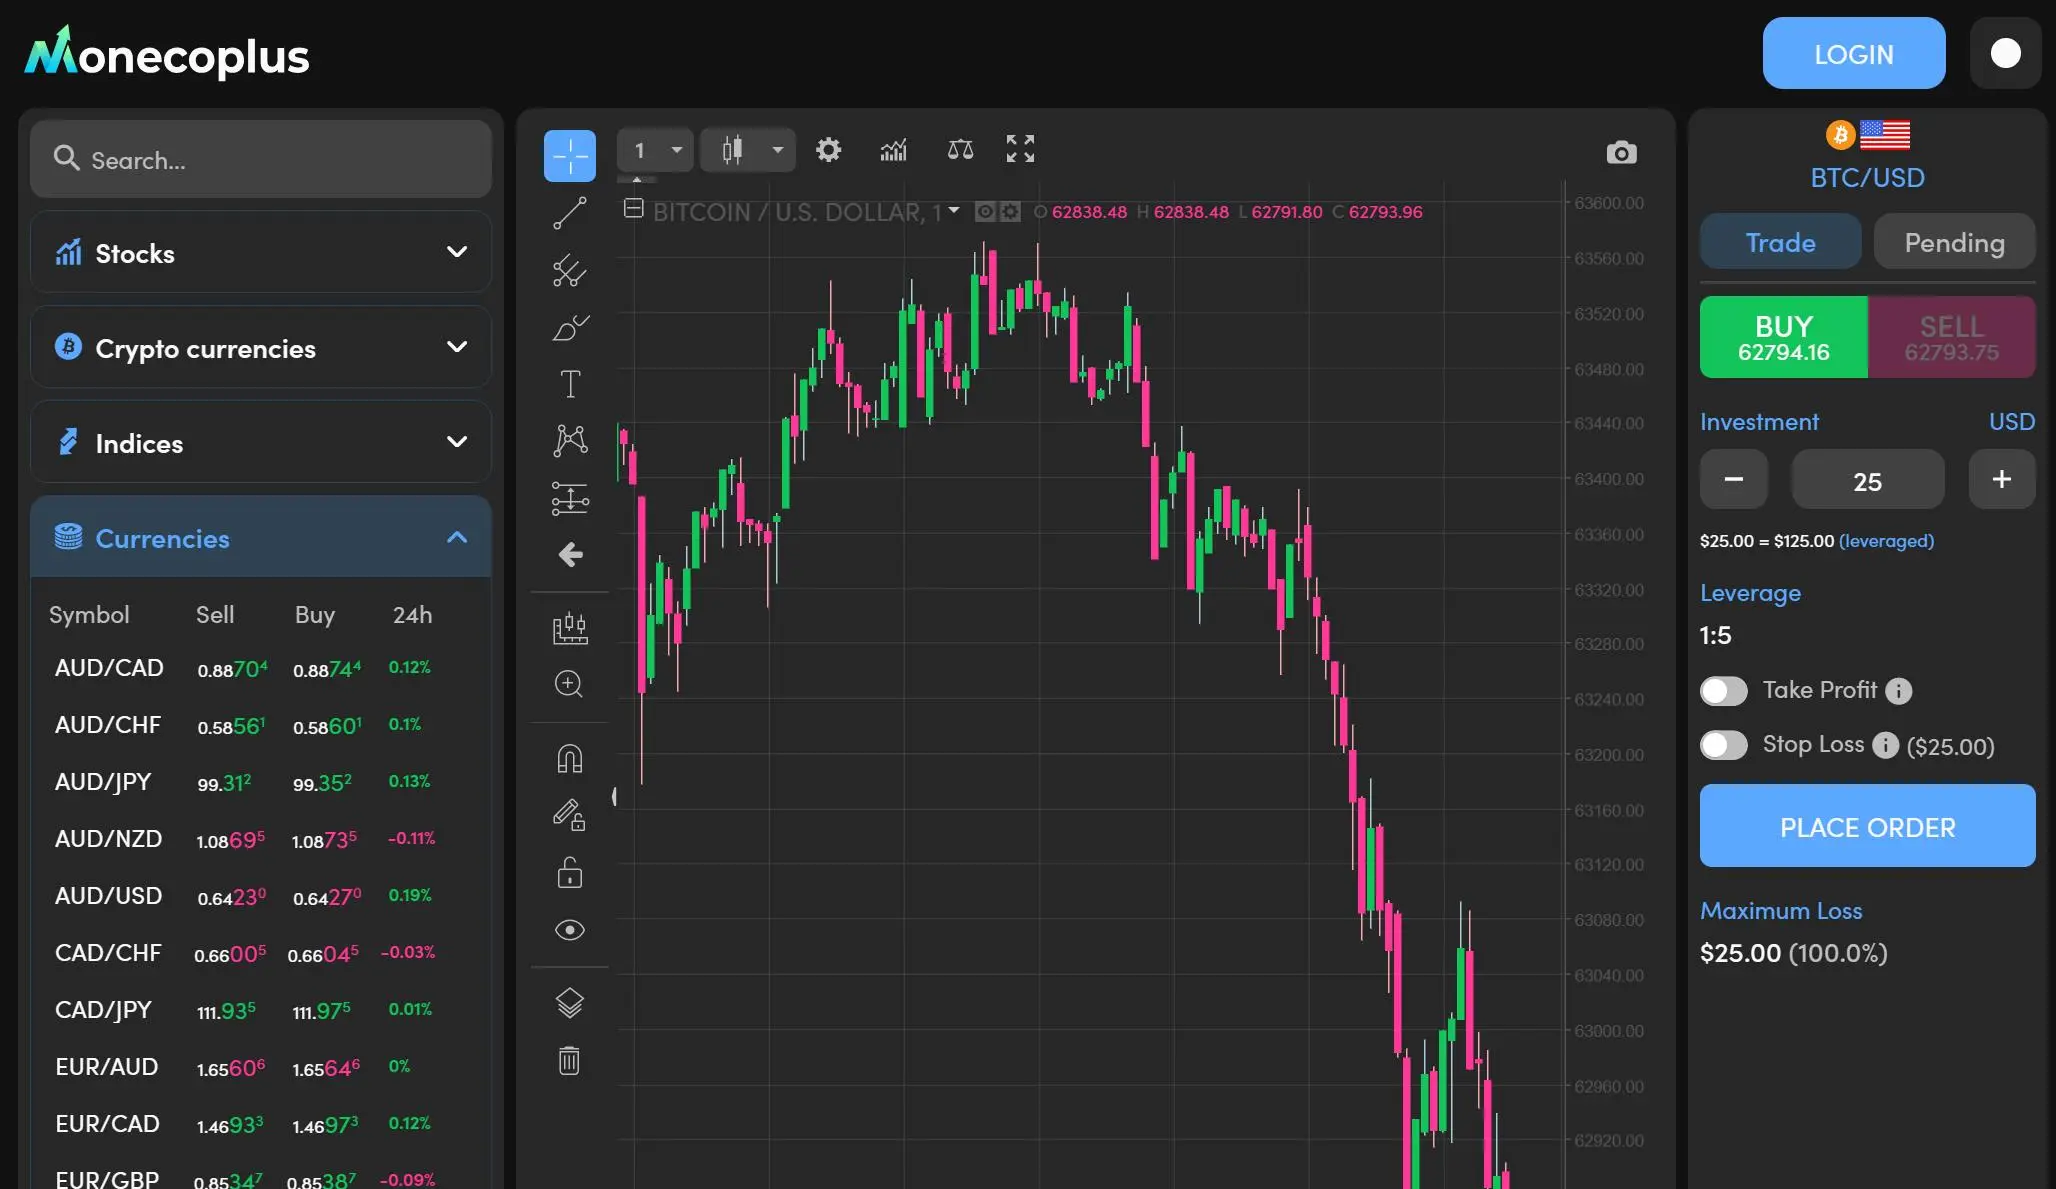Toggle fullscreen chart mode
The image size is (2056, 1189).
pos(1020,149)
